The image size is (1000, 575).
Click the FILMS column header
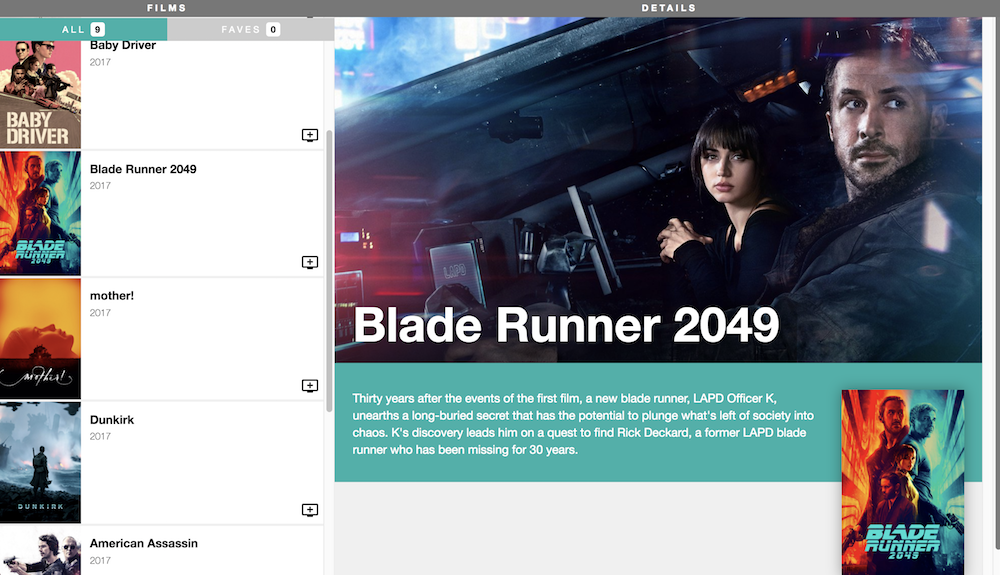[x=166, y=8]
